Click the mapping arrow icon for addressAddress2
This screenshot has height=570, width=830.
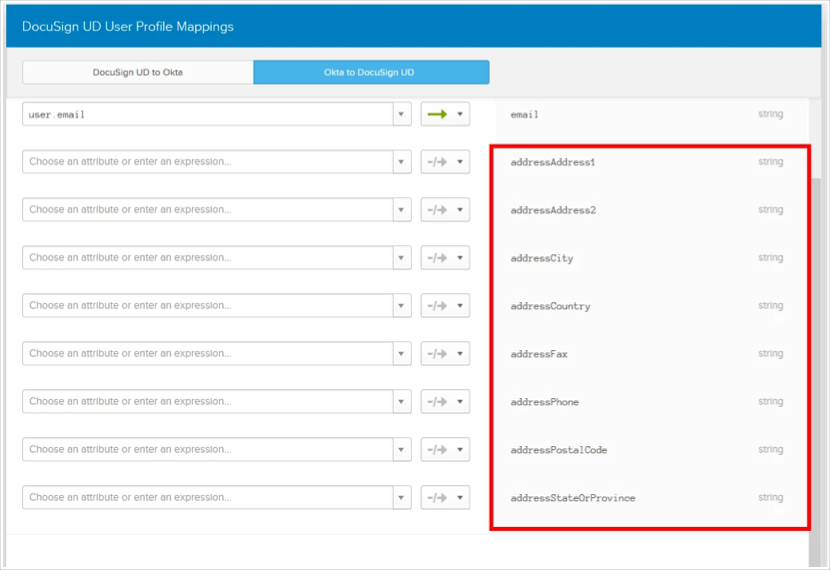coord(437,210)
